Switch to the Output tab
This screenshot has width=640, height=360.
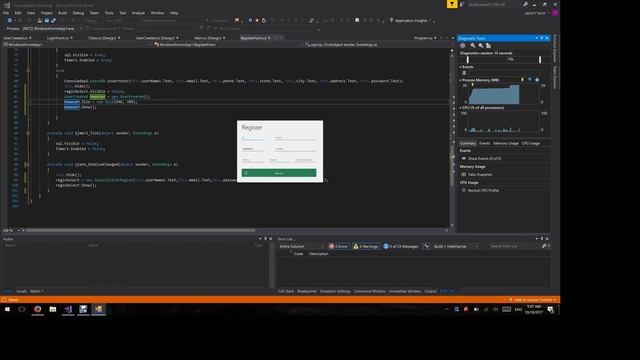pos(430,291)
